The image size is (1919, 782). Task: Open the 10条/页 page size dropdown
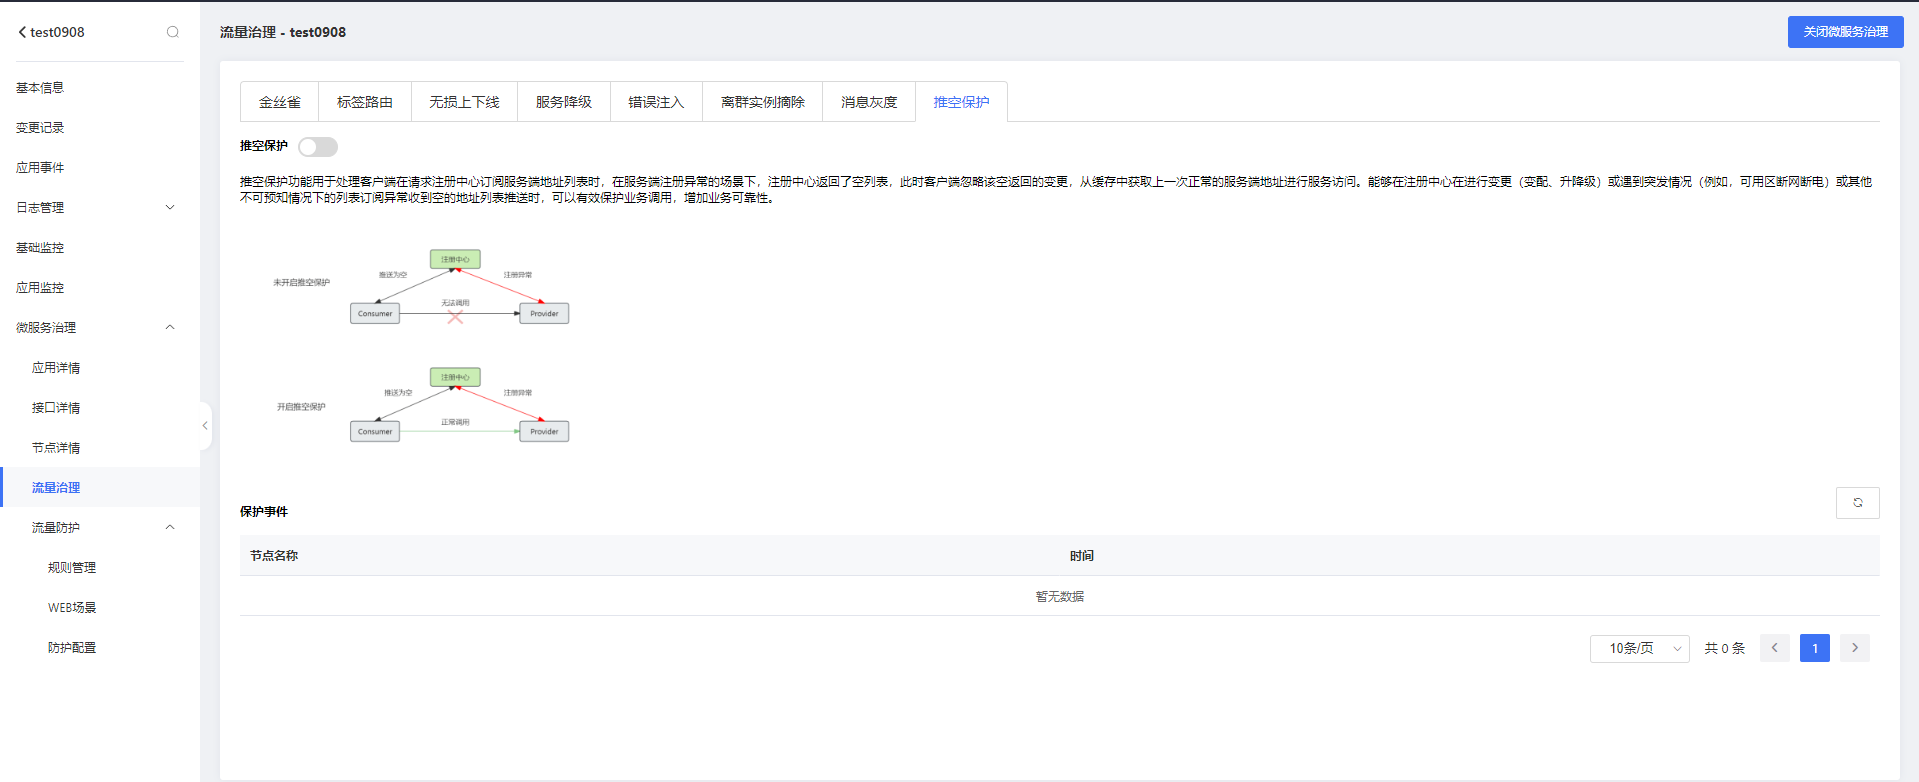pos(1639,649)
